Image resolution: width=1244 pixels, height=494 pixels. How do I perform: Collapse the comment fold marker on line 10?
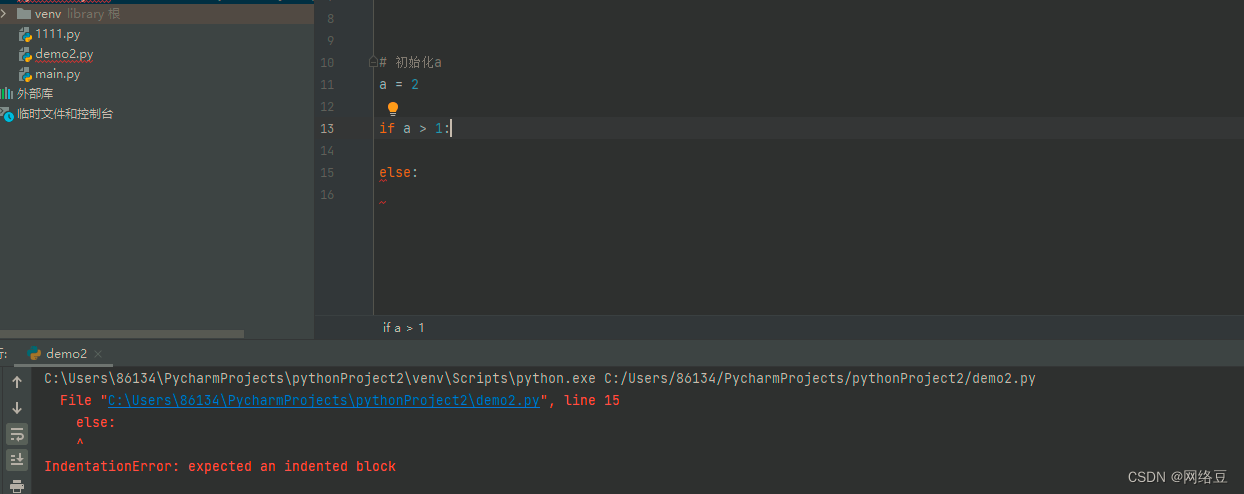[373, 62]
